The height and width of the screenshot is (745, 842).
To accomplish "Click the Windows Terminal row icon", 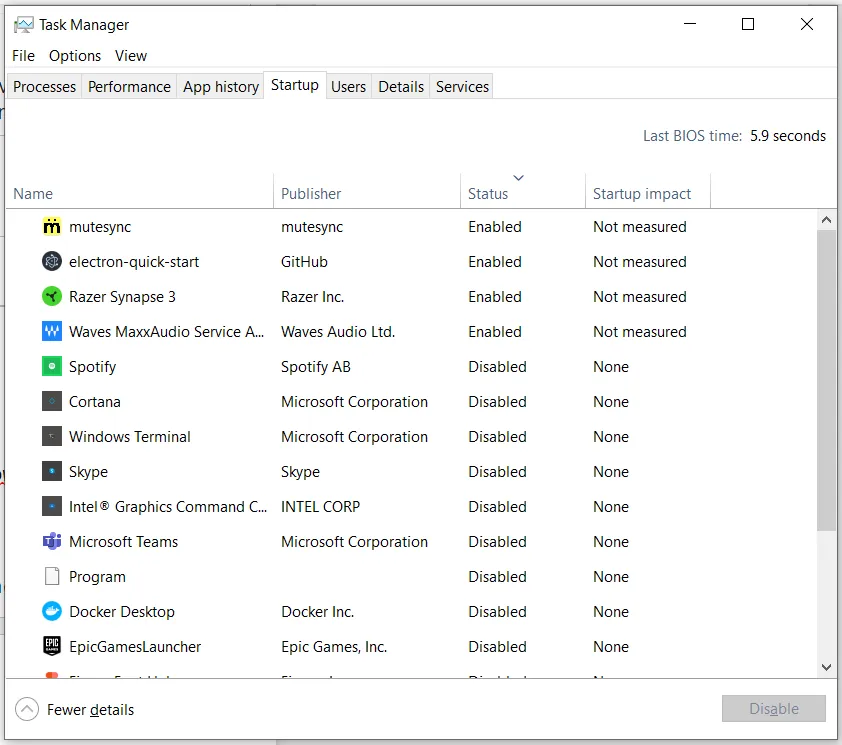I will click(x=52, y=436).
